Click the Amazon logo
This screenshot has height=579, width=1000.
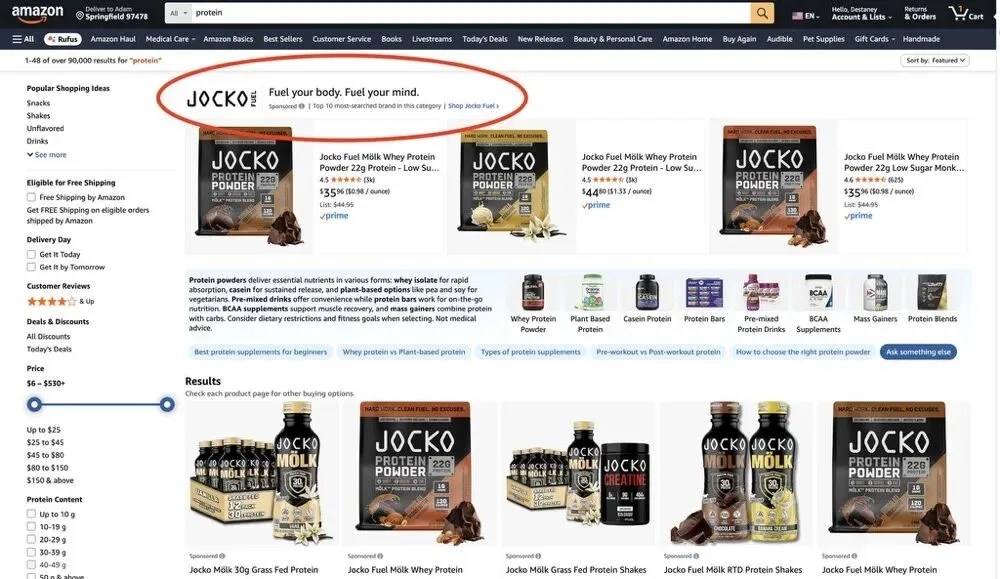37,12
